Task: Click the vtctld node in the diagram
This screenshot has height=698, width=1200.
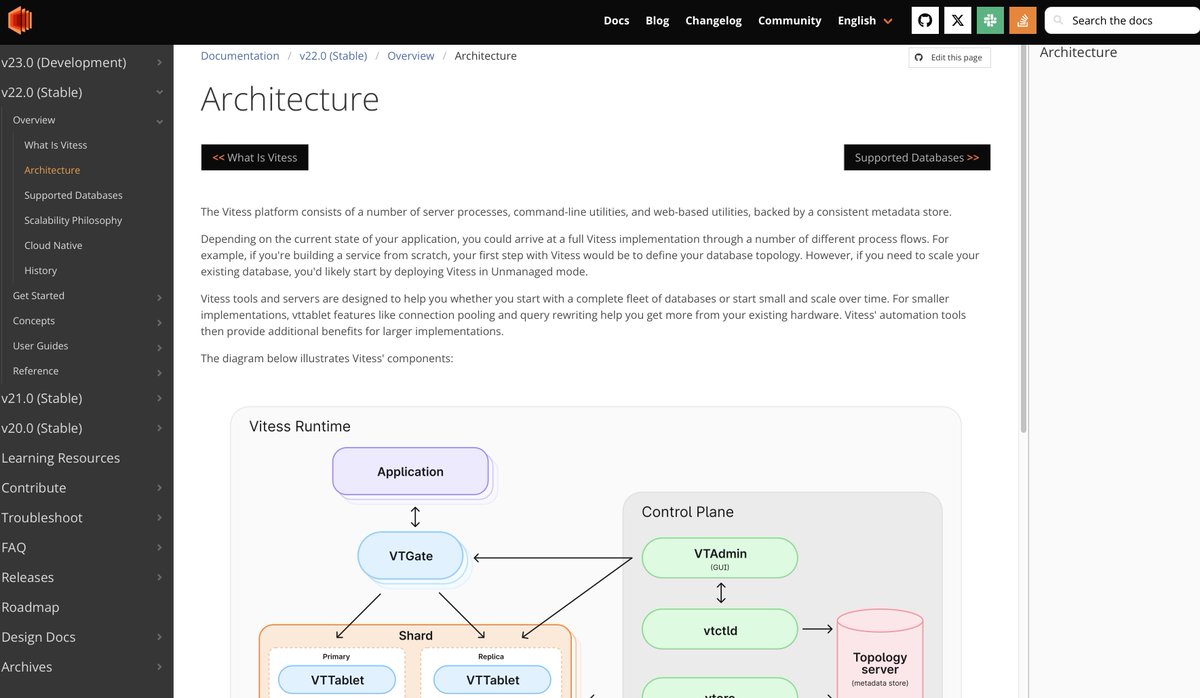Action: click(x=720, y=630)
